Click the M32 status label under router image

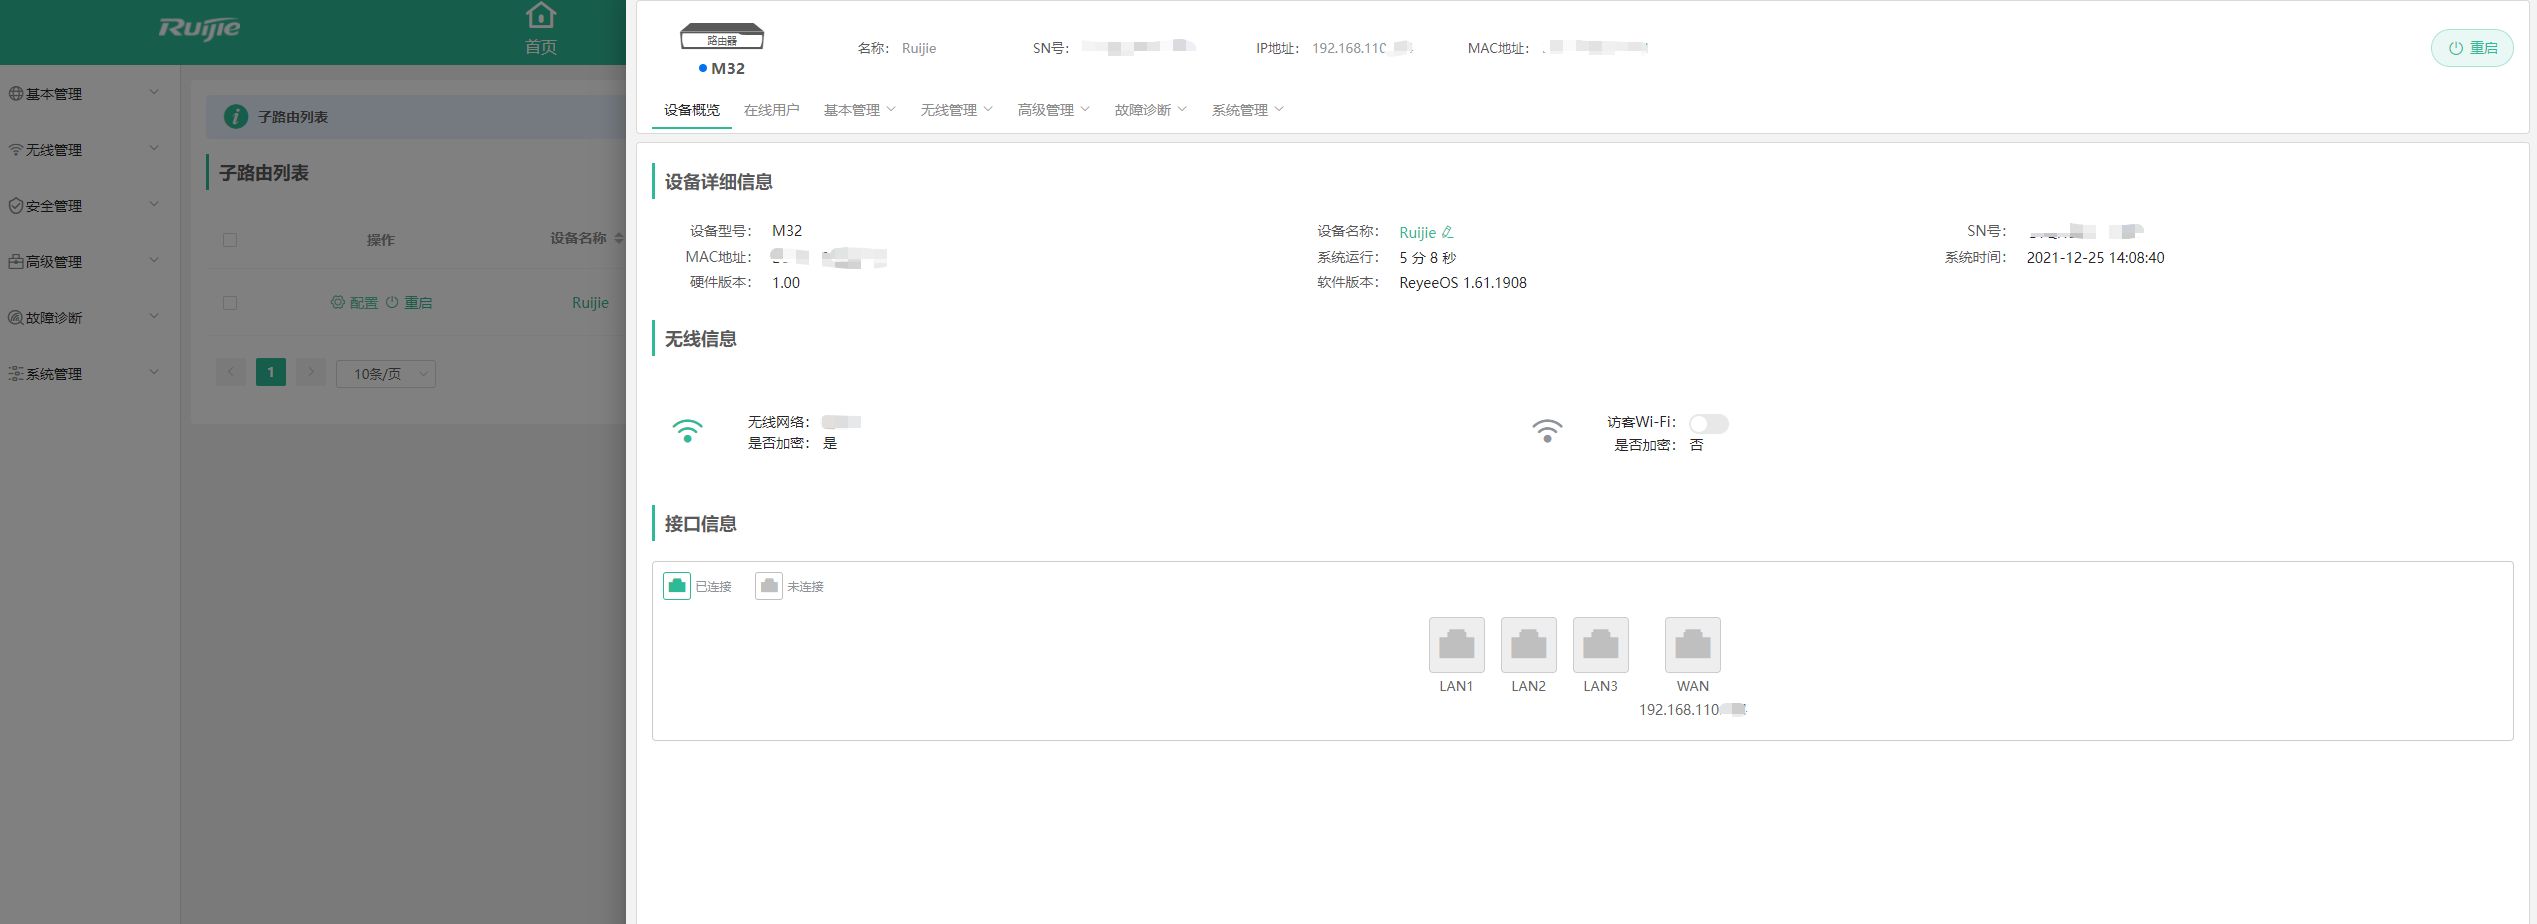point(722,68)
